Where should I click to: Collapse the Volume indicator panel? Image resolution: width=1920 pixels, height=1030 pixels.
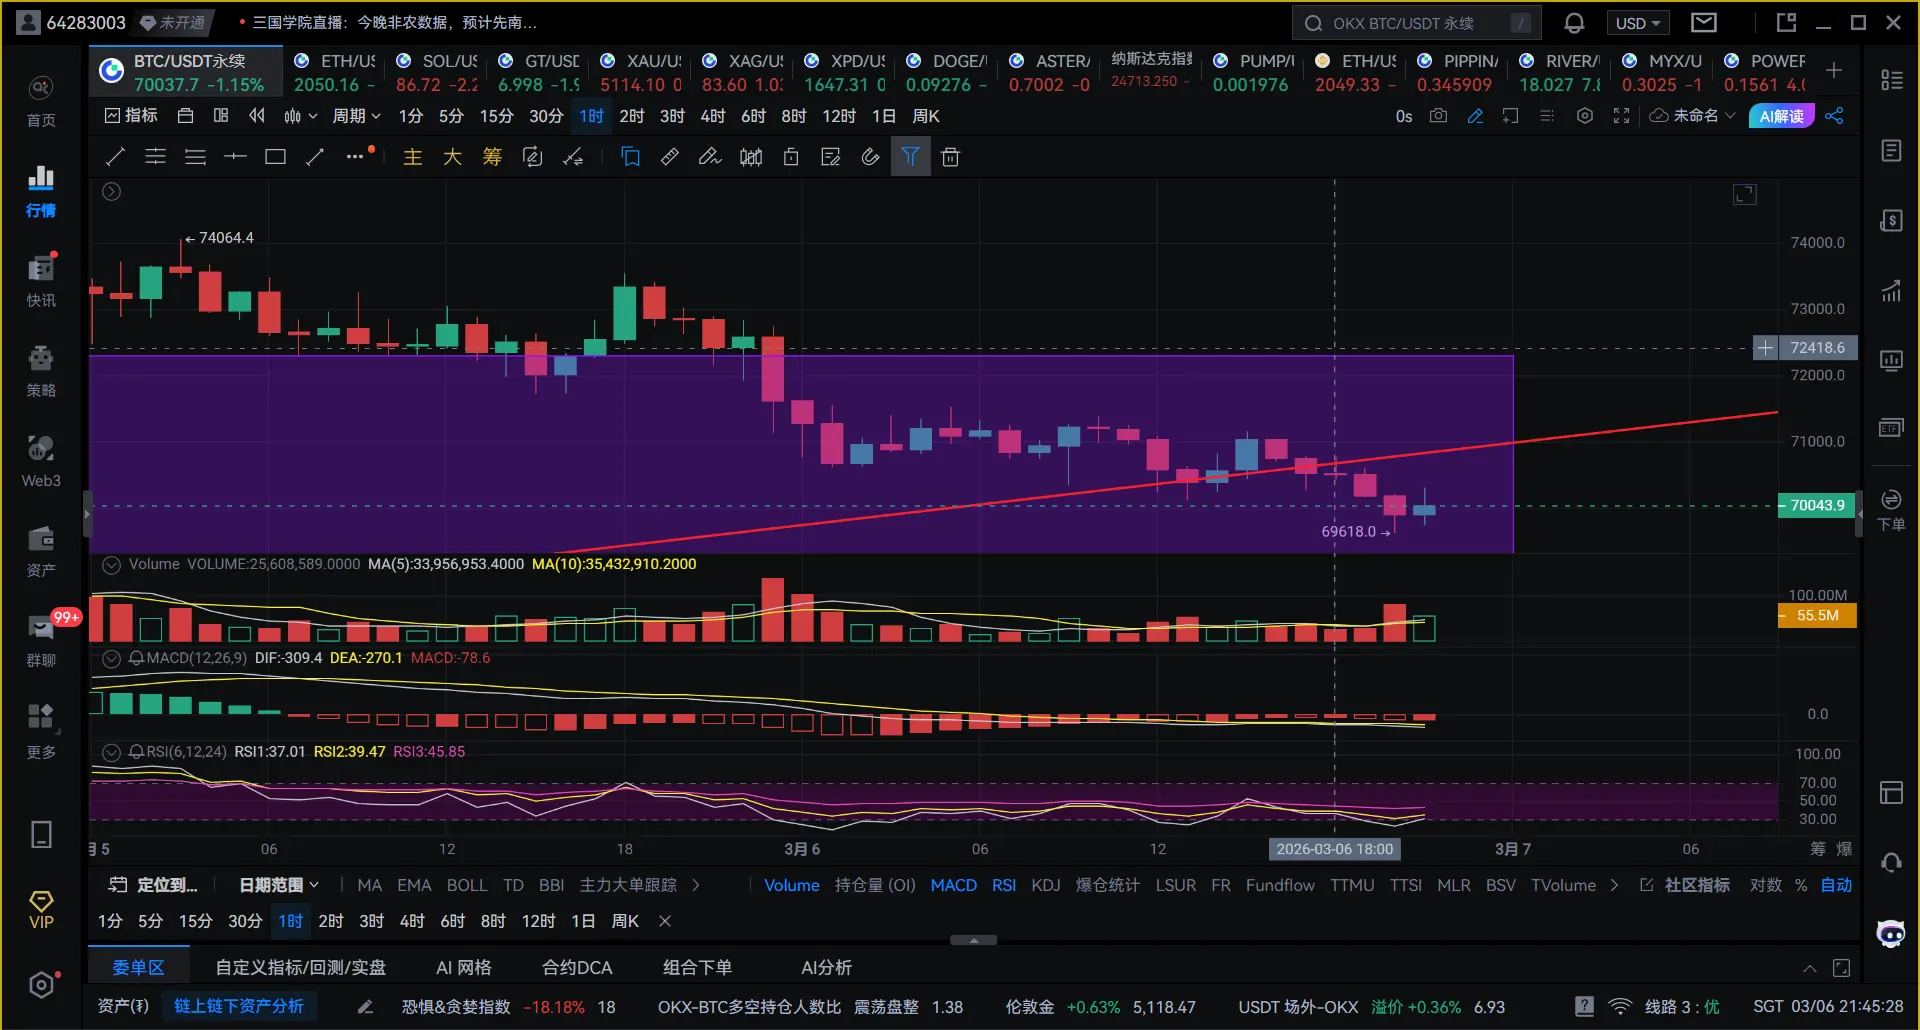tap(112, 565)
